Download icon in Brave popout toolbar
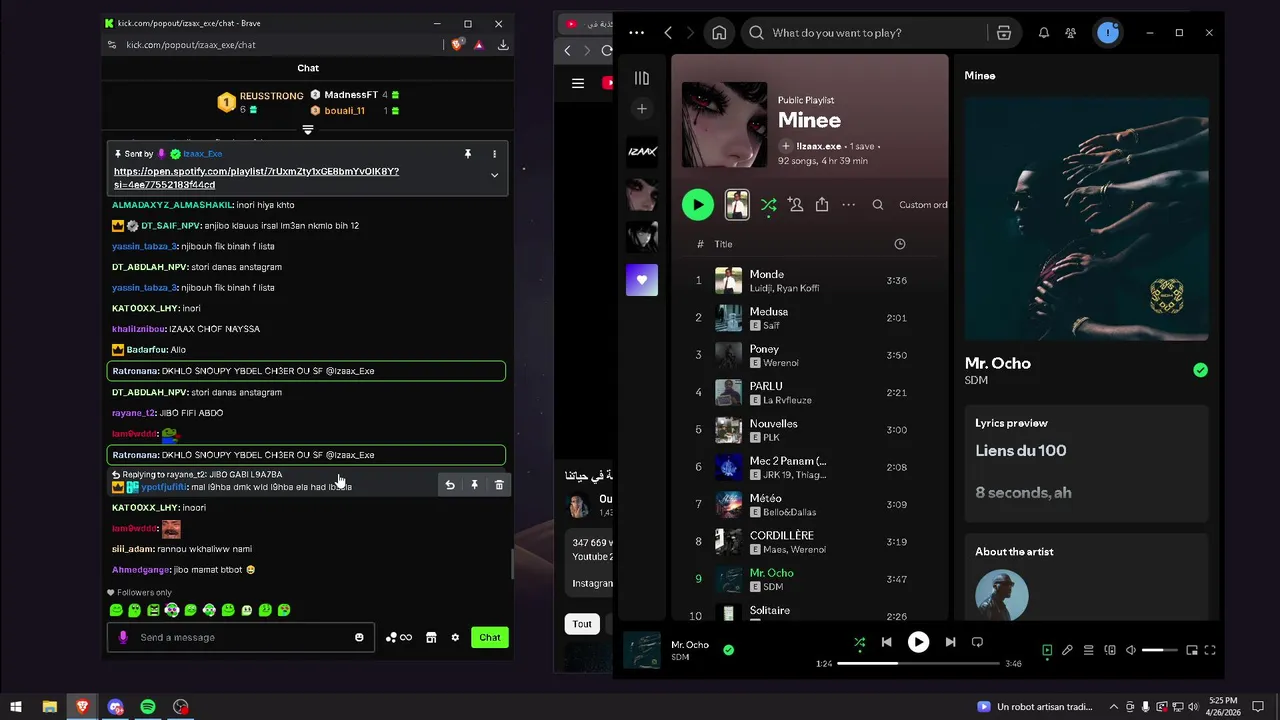1280x720 pixels. [x=503, y=45]
